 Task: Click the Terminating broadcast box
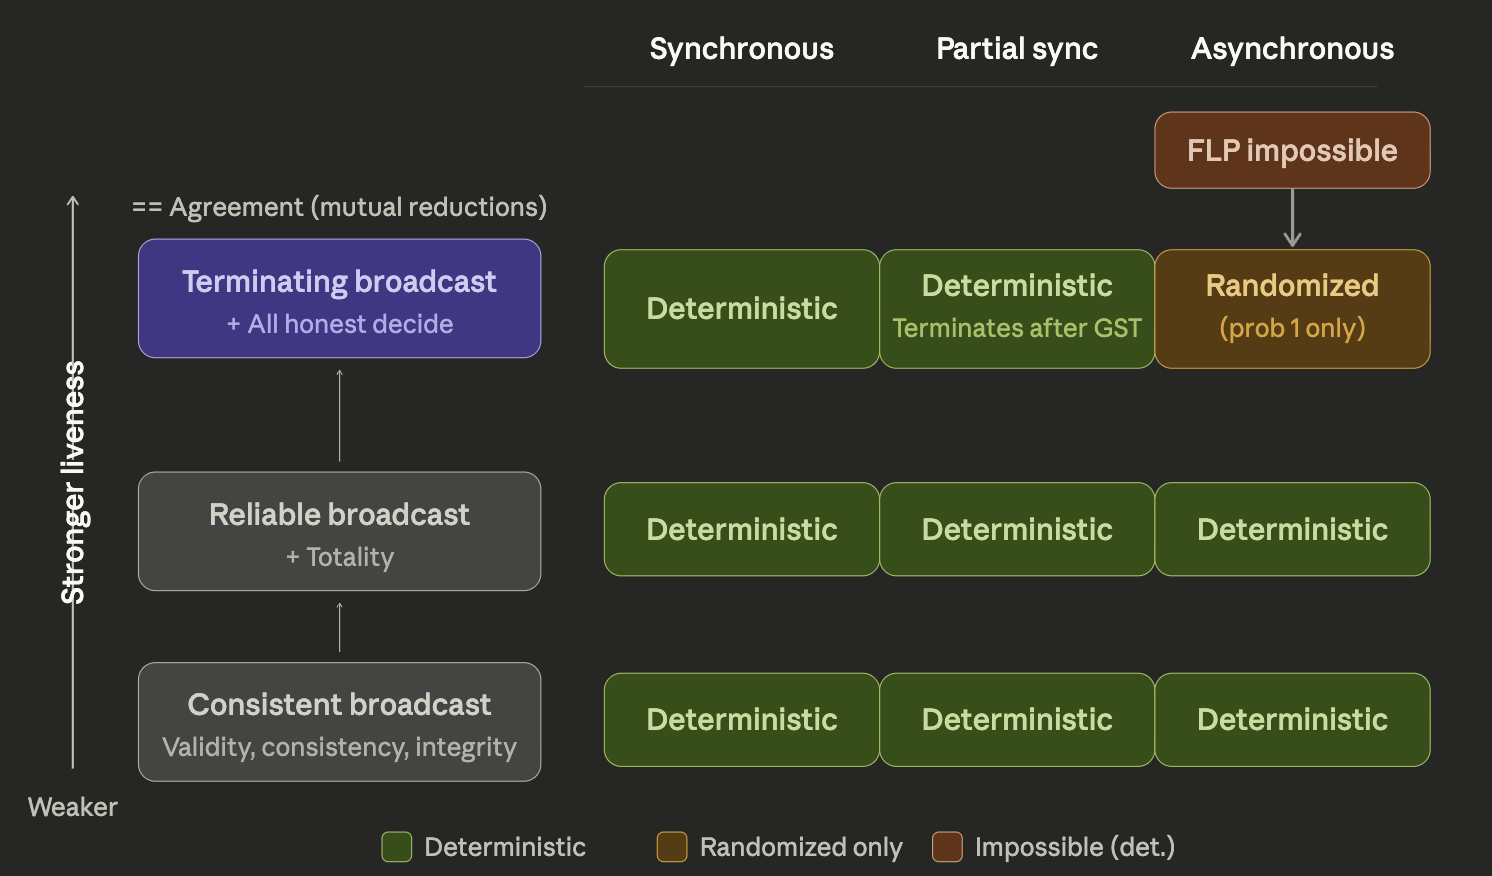tap(339, 298)
